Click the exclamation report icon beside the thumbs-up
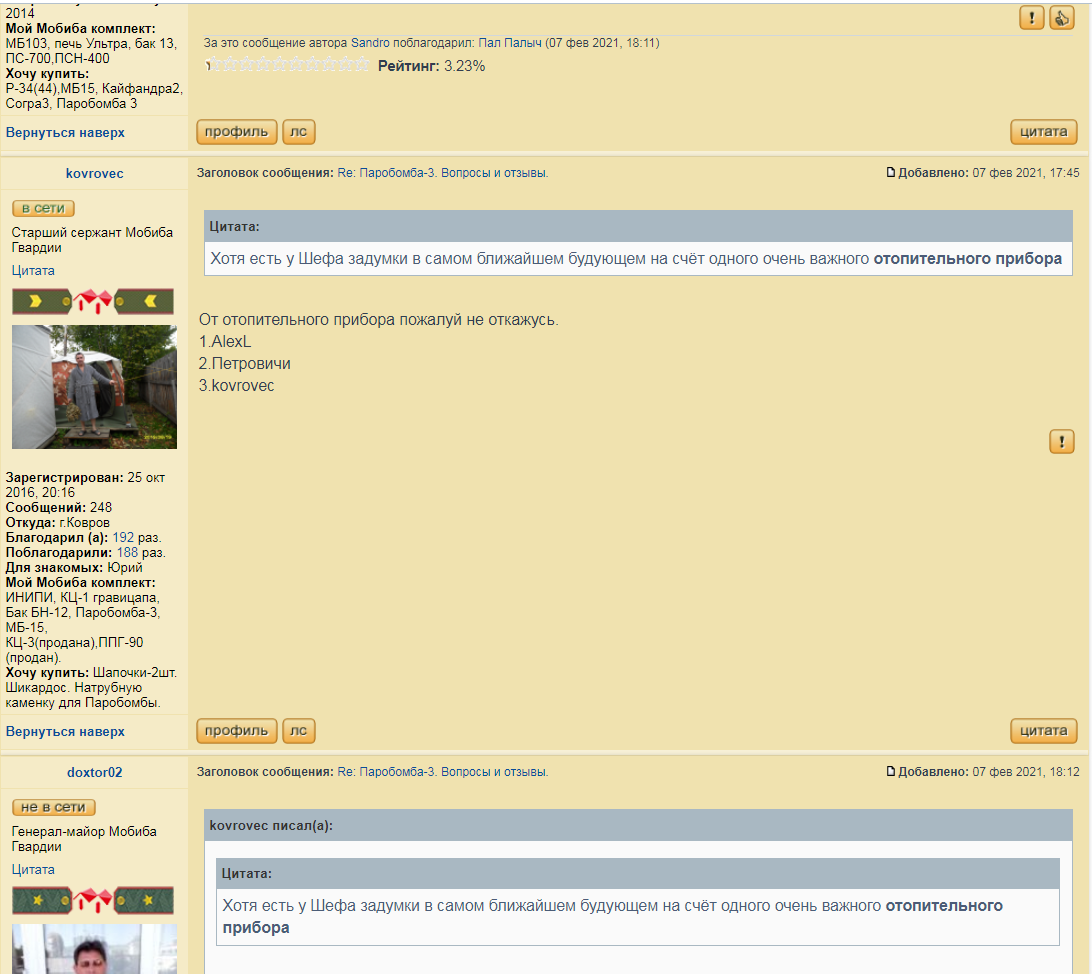Screen dimensions: 1092x974 [1032, 17]
